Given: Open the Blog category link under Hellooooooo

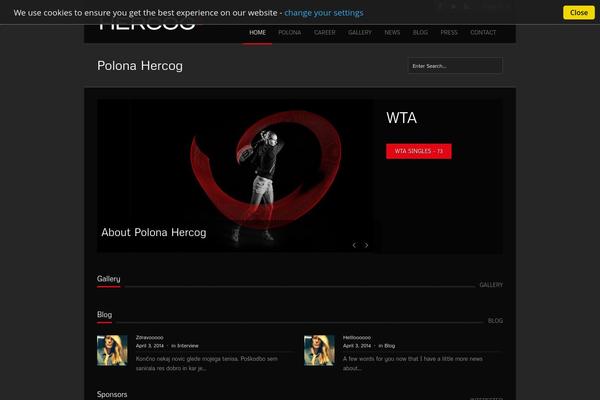Looking at the screenshot, I should pos(390,346).
